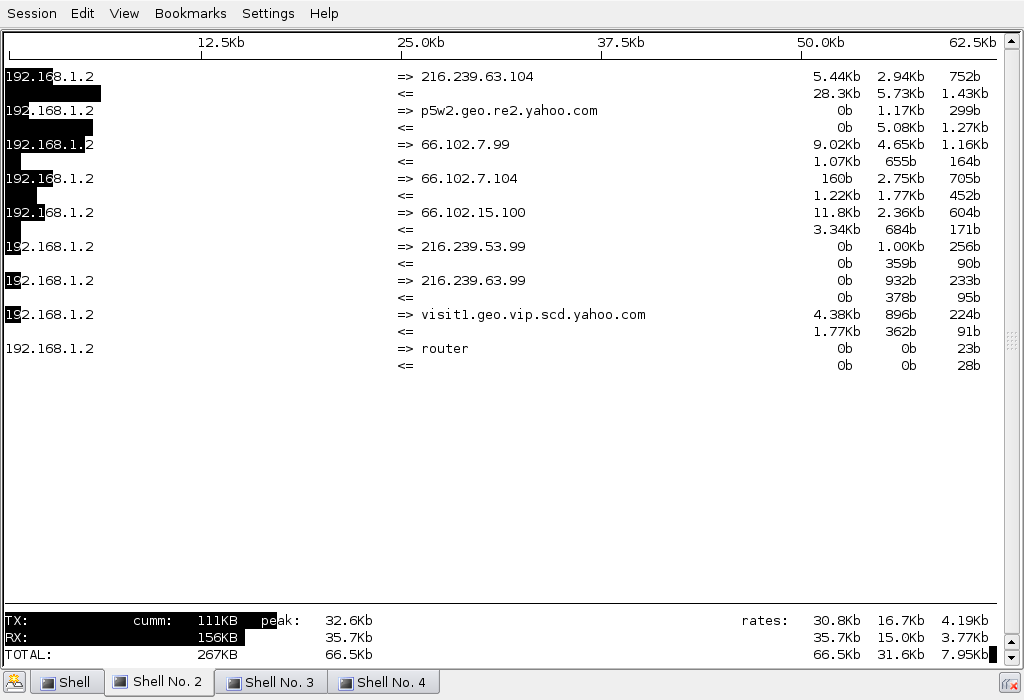Close the current session with the red X icon
1024x700 pixels.
point(1012,682)
